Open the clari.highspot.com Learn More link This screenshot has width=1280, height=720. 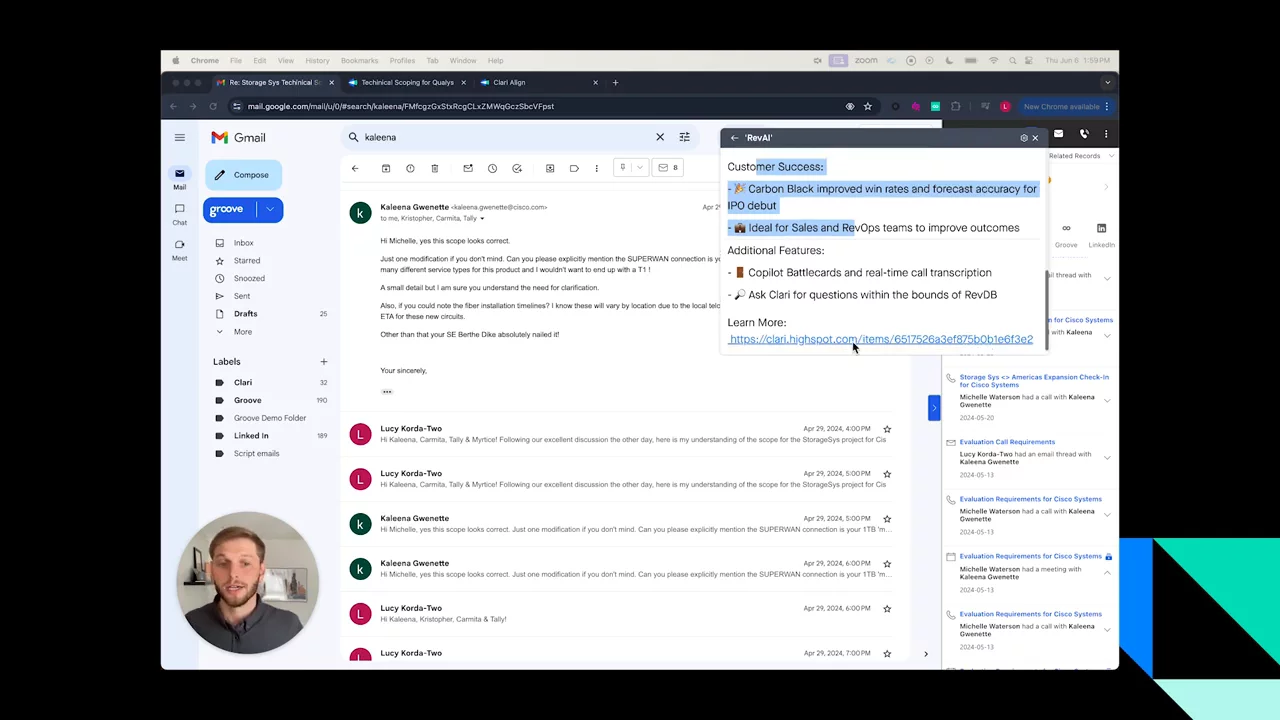point(880,339)
